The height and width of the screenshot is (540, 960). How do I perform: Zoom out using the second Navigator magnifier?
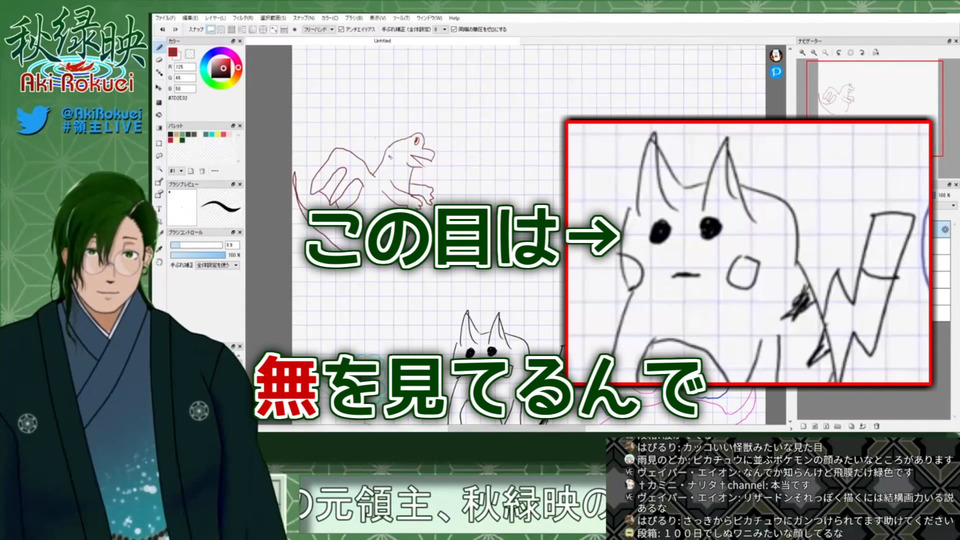(x=814, y=53)
